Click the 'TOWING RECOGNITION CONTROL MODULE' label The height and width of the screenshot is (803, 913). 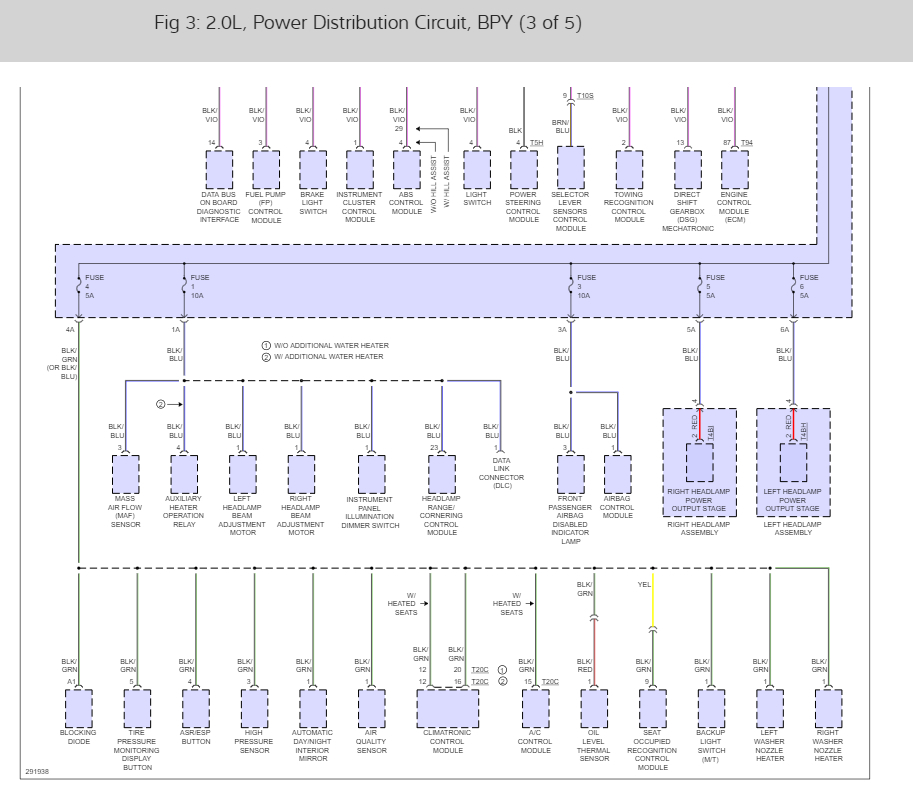coord(629,207)
